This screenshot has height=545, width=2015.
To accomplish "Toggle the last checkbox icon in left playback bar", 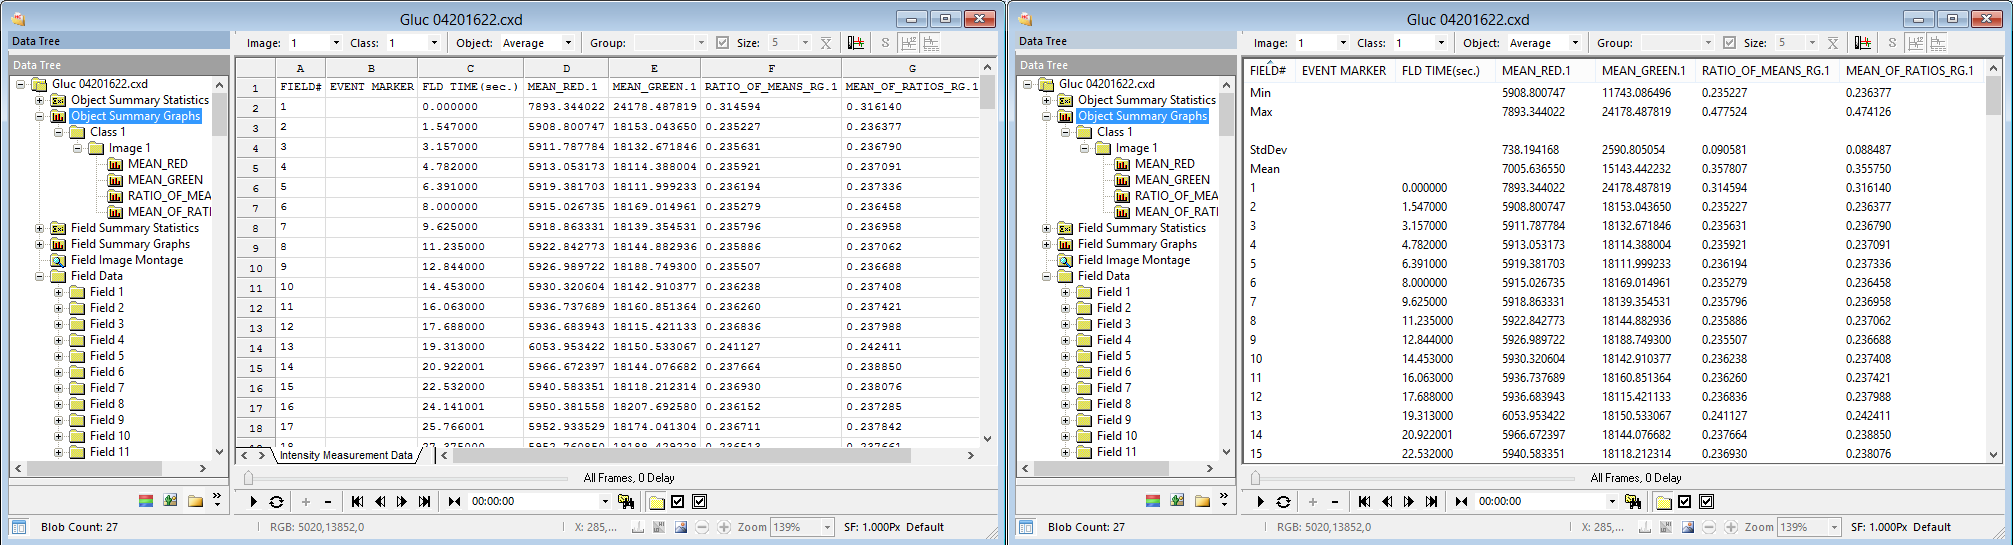I will click(699, 502).
